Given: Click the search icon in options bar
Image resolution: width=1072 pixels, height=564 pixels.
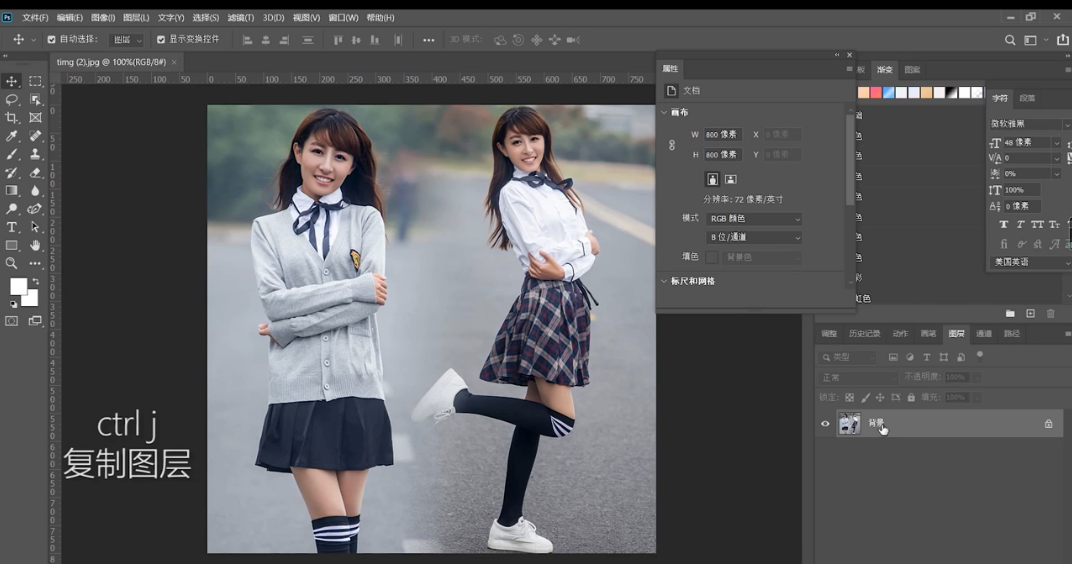Looking at the screenshot, I should [x=1010, y=40].
